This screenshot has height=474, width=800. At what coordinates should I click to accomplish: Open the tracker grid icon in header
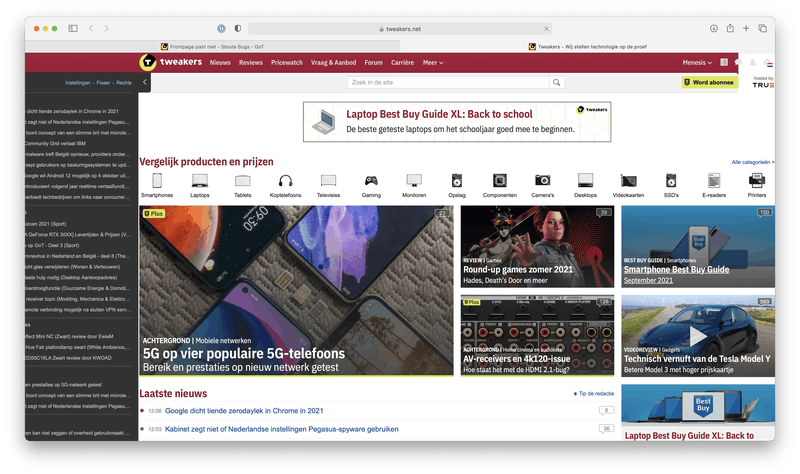click(x=724, y=62)
